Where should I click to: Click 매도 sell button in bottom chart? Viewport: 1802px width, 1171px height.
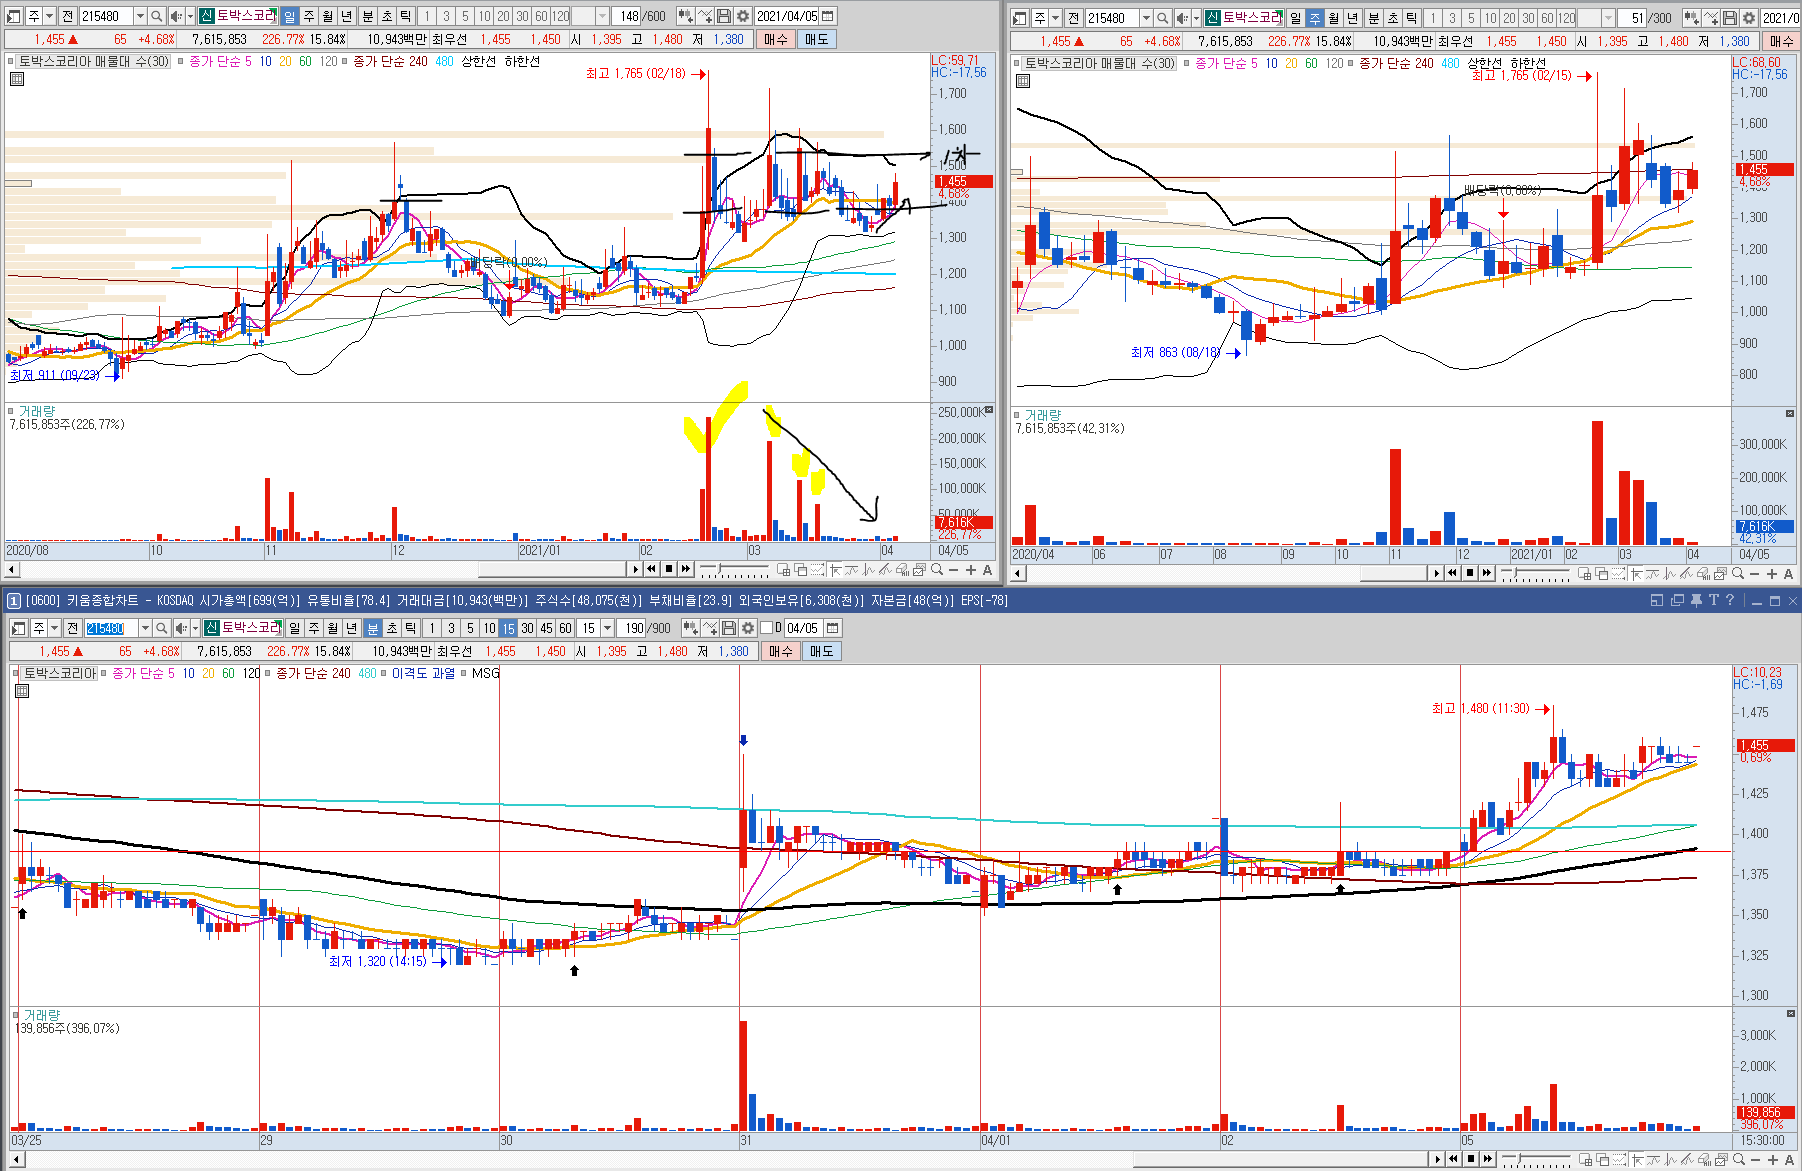coord(821,651)
